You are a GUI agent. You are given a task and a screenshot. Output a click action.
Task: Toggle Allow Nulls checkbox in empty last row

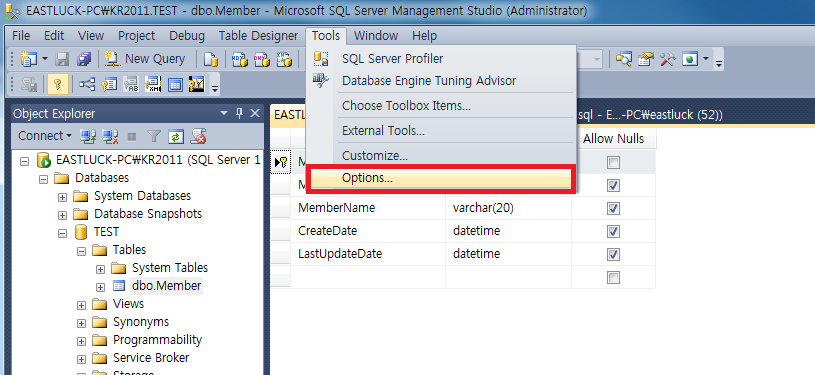[613, 277]
